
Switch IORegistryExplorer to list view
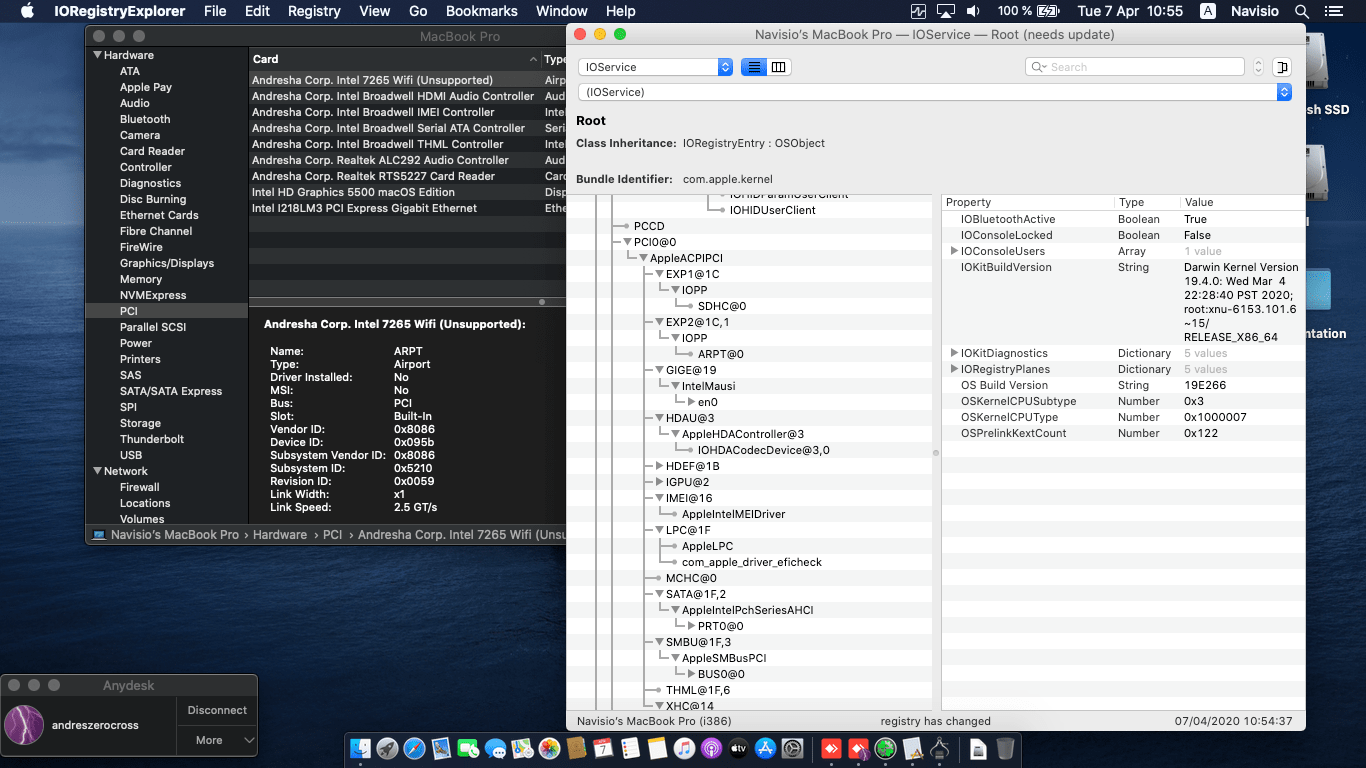point(754,67)
